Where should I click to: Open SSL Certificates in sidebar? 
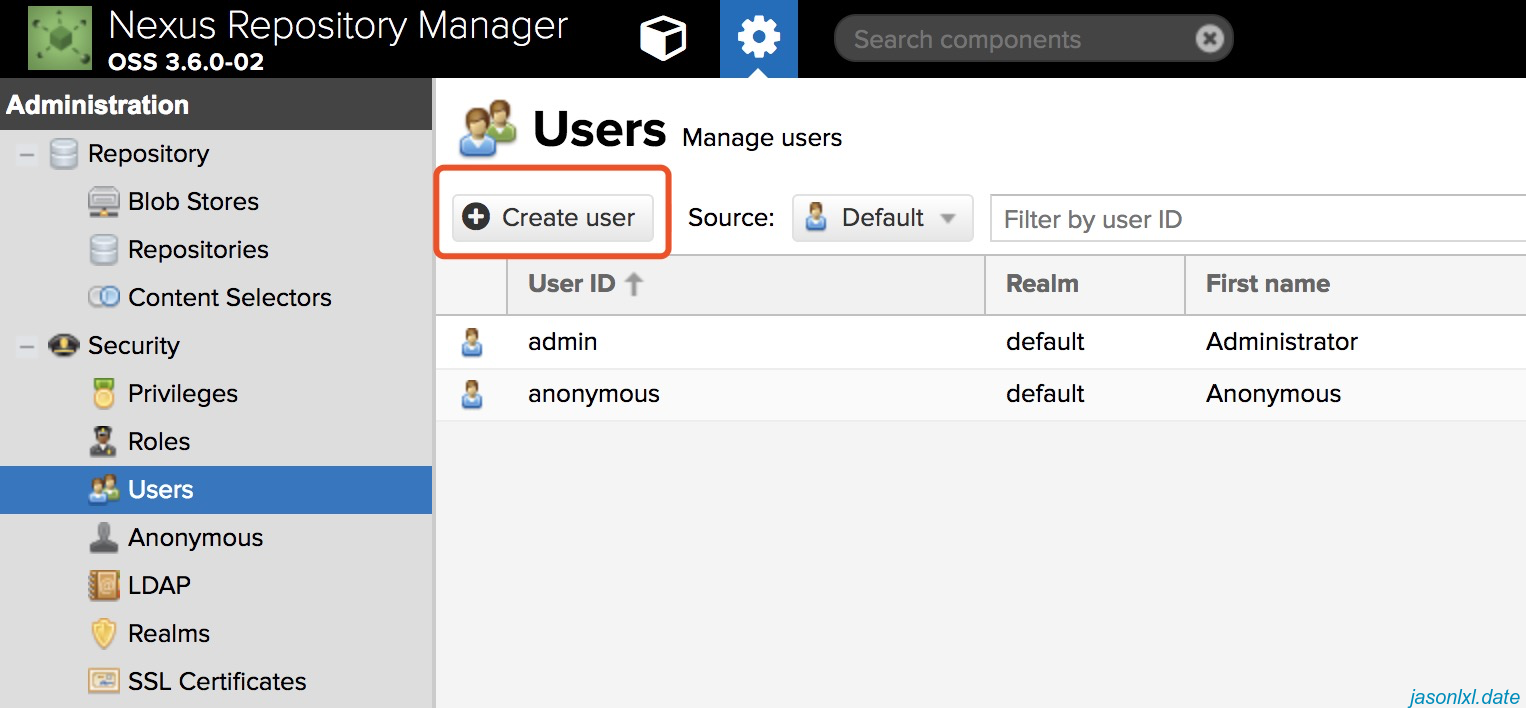point(216,682)
